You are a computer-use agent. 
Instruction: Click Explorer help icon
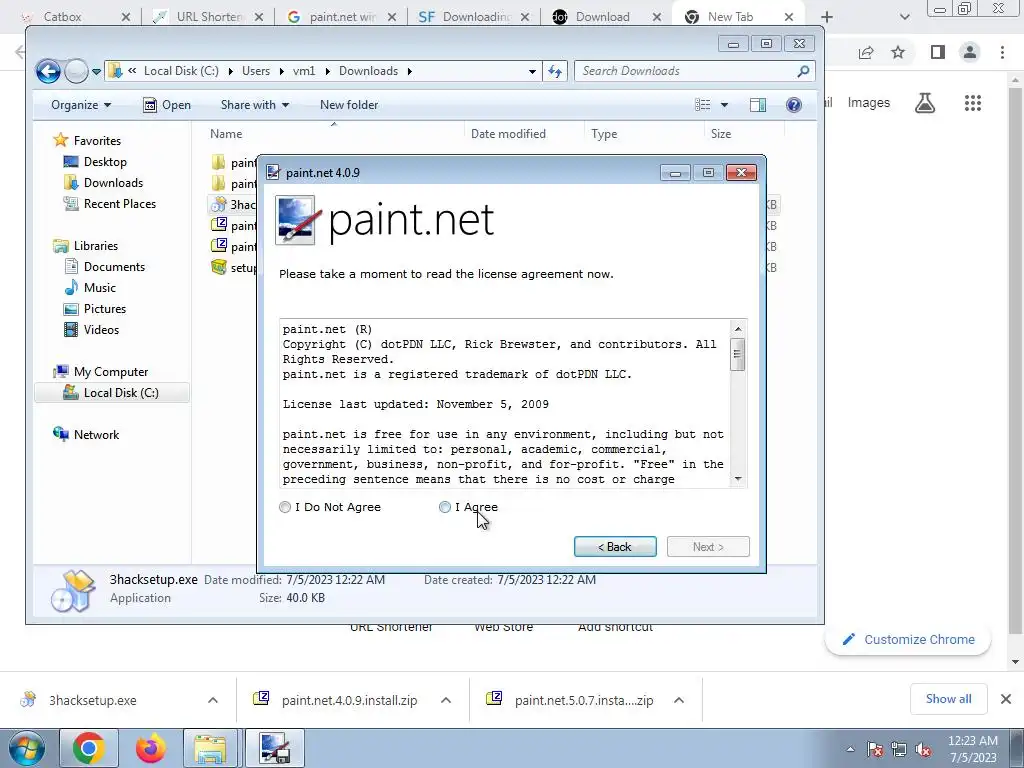(x=793, y=104)
